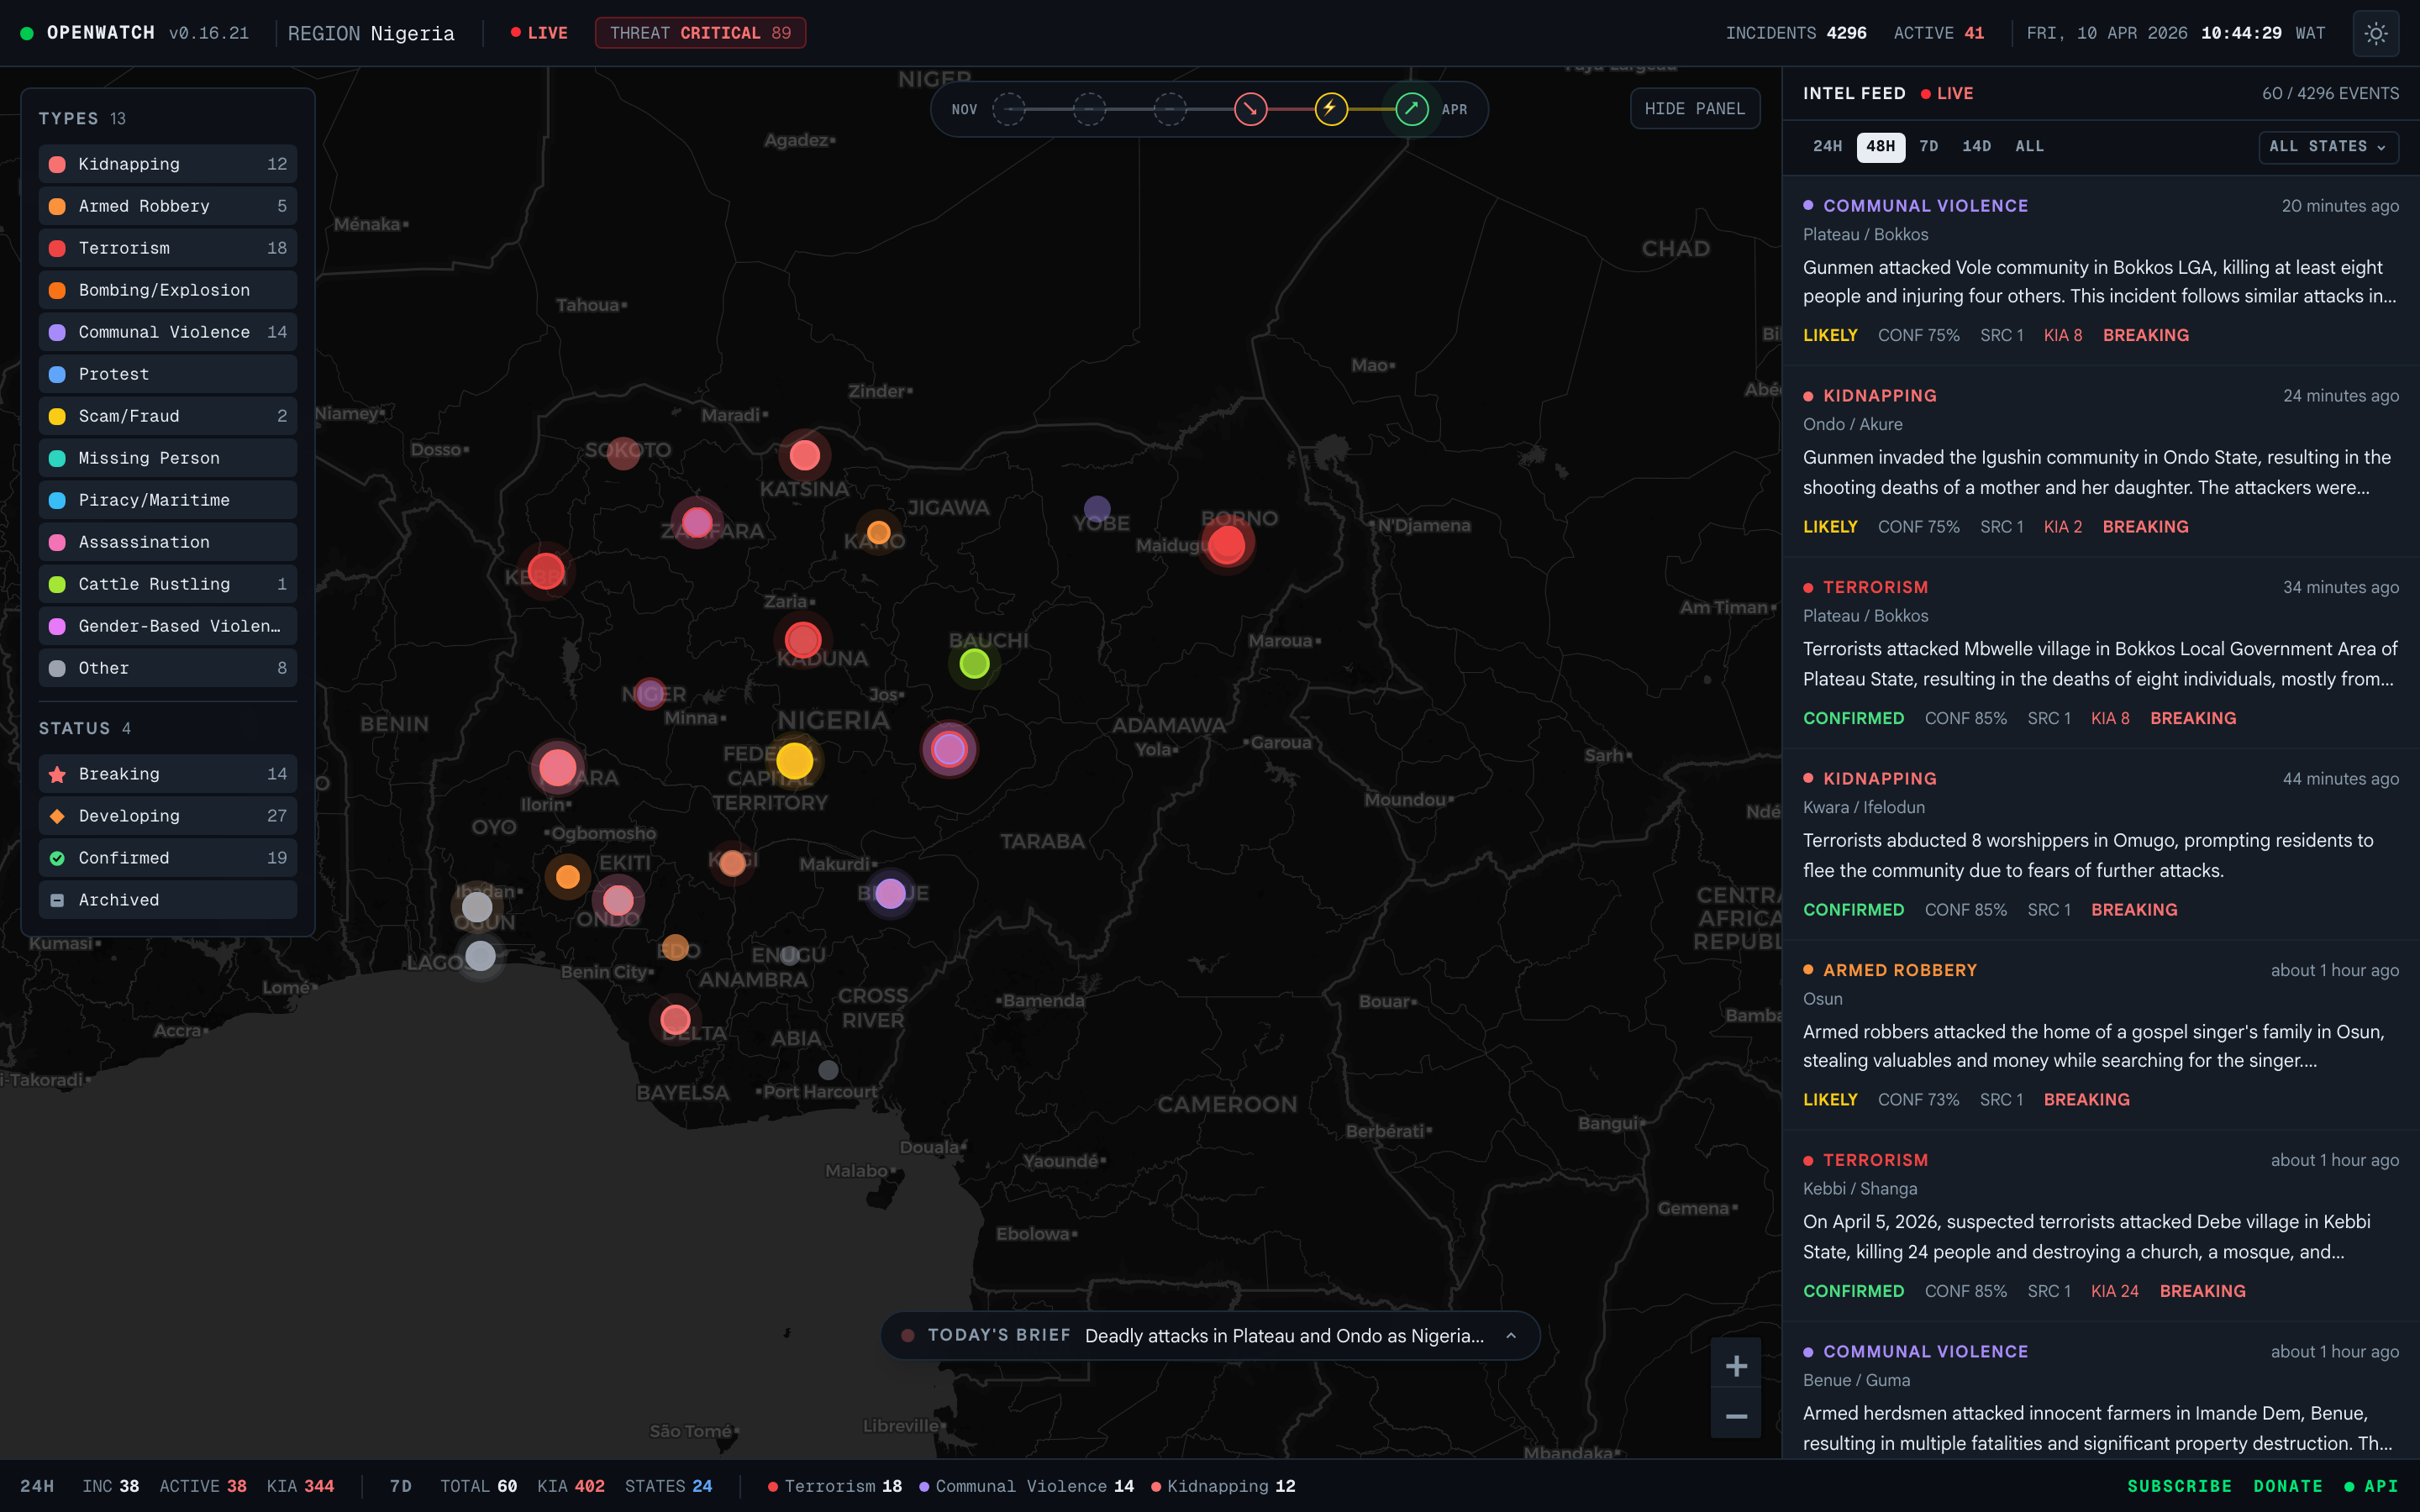Click the green up-arrow timeline node
The height and width of the screenshot is (1512, 2420).
point(1411,109)
